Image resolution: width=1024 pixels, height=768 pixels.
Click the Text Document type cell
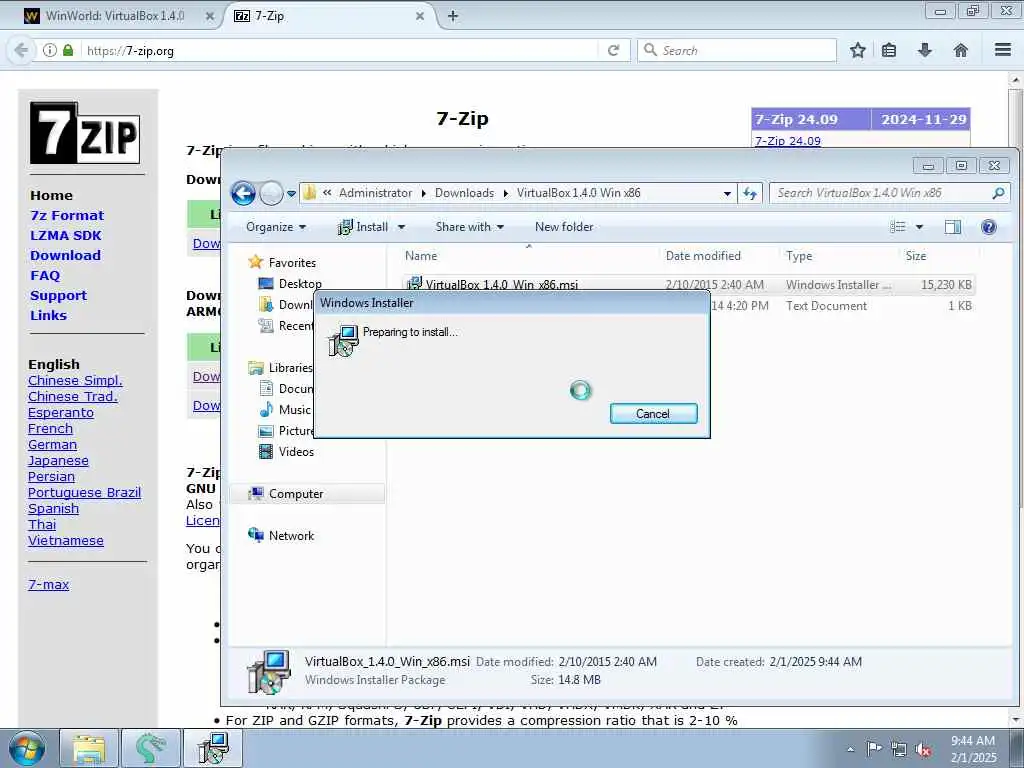pyautogui.click(x=826, y=306)
